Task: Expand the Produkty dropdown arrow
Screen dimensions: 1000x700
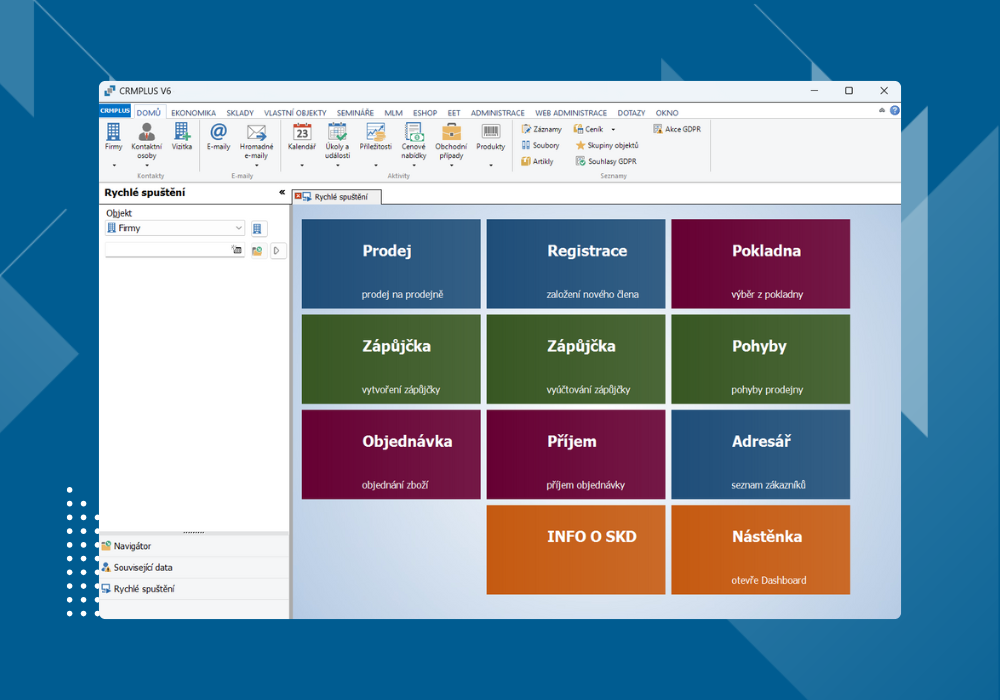Action: click(x=490, y=166)
